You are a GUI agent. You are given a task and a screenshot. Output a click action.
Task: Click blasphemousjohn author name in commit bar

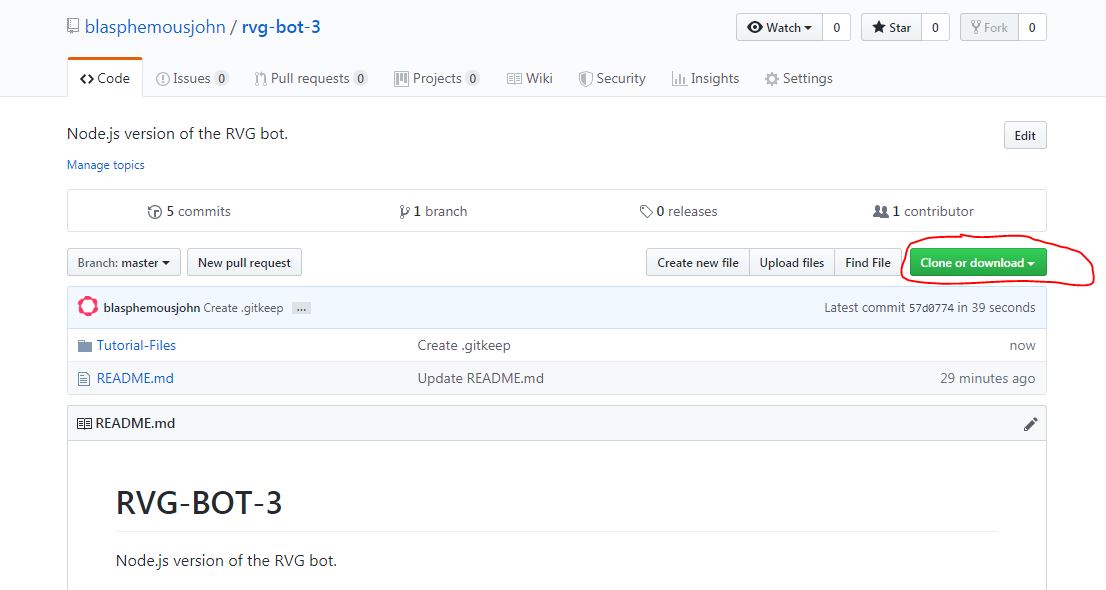coord(152,308)
